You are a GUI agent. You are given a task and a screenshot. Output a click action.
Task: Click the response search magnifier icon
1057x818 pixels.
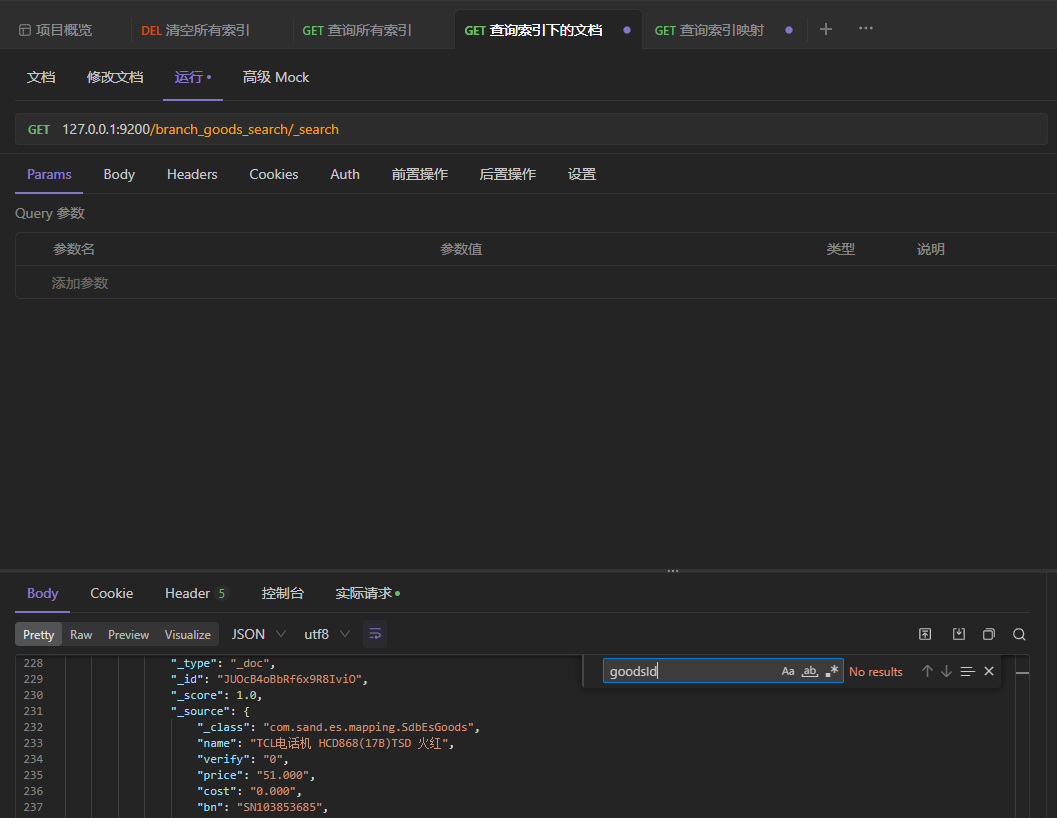pos(1019,634)
